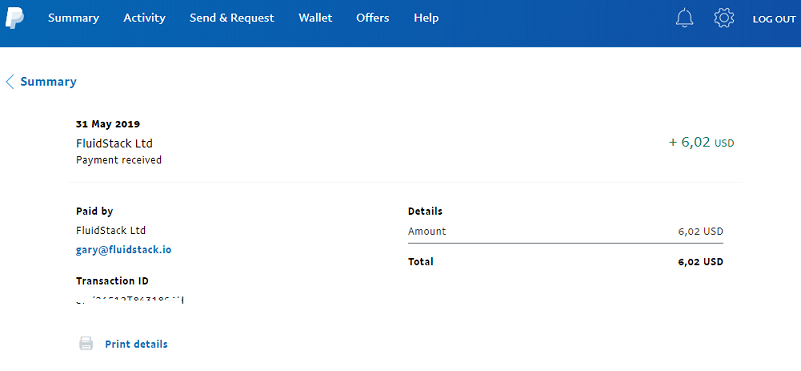Click the Transaction ID label

[112, 281]
